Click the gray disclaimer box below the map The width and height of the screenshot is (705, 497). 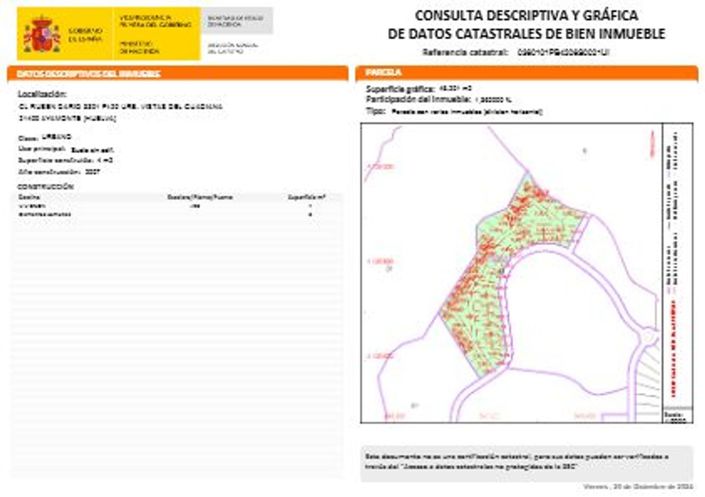click(527, 463)
